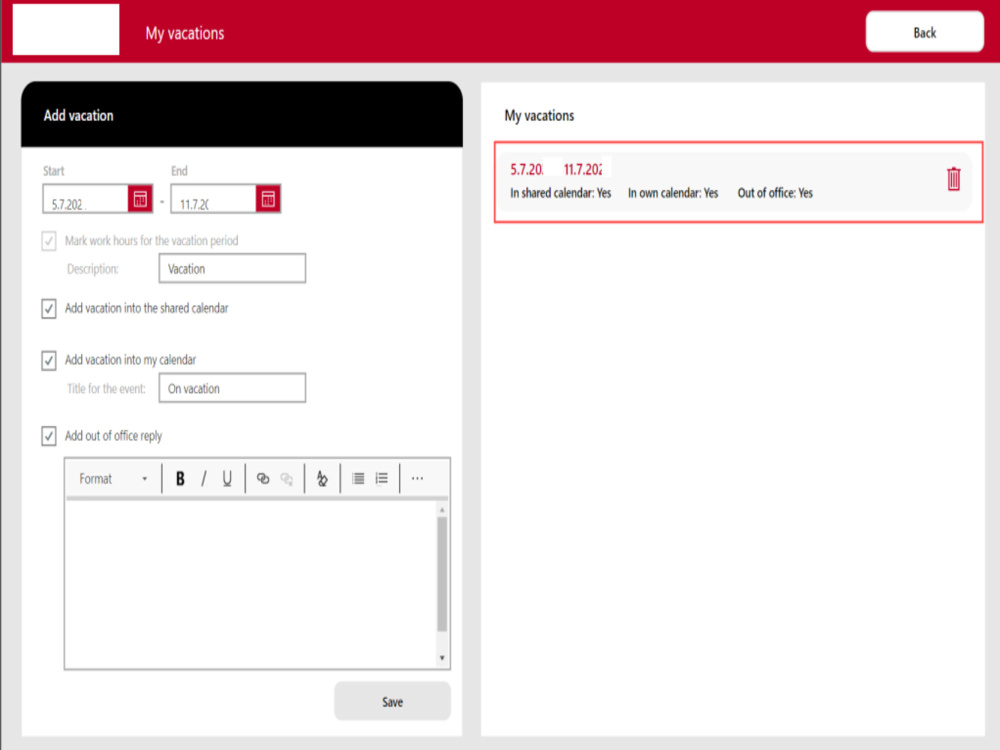Image resolution: width=1000 pixels, height=750 pixels.
Task: Click the Back button
Action: 925,33
